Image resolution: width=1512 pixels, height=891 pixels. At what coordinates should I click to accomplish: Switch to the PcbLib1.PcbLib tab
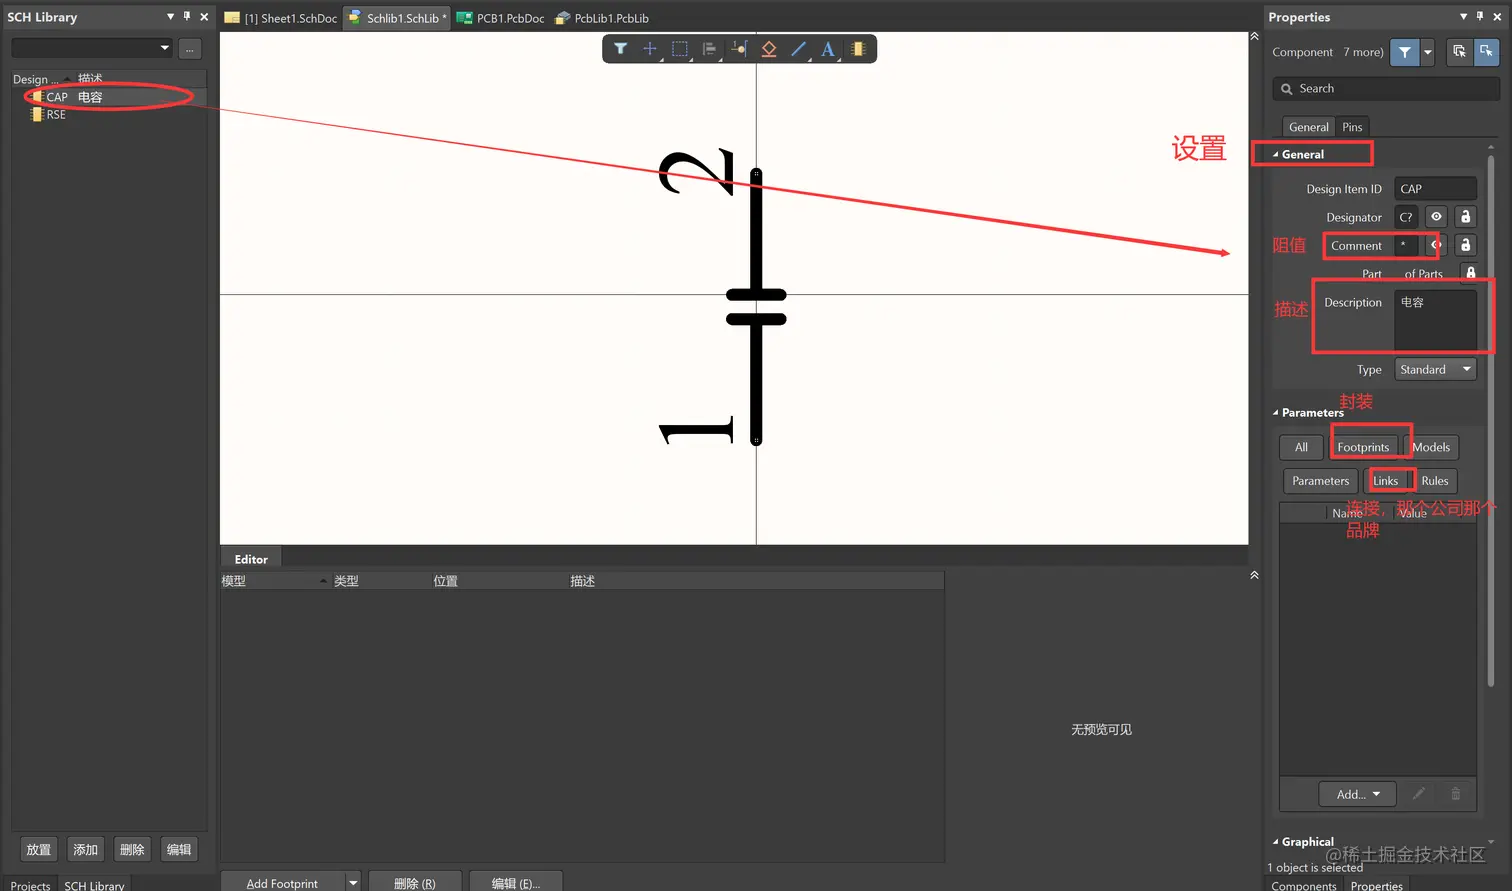(x=602, y=18)
